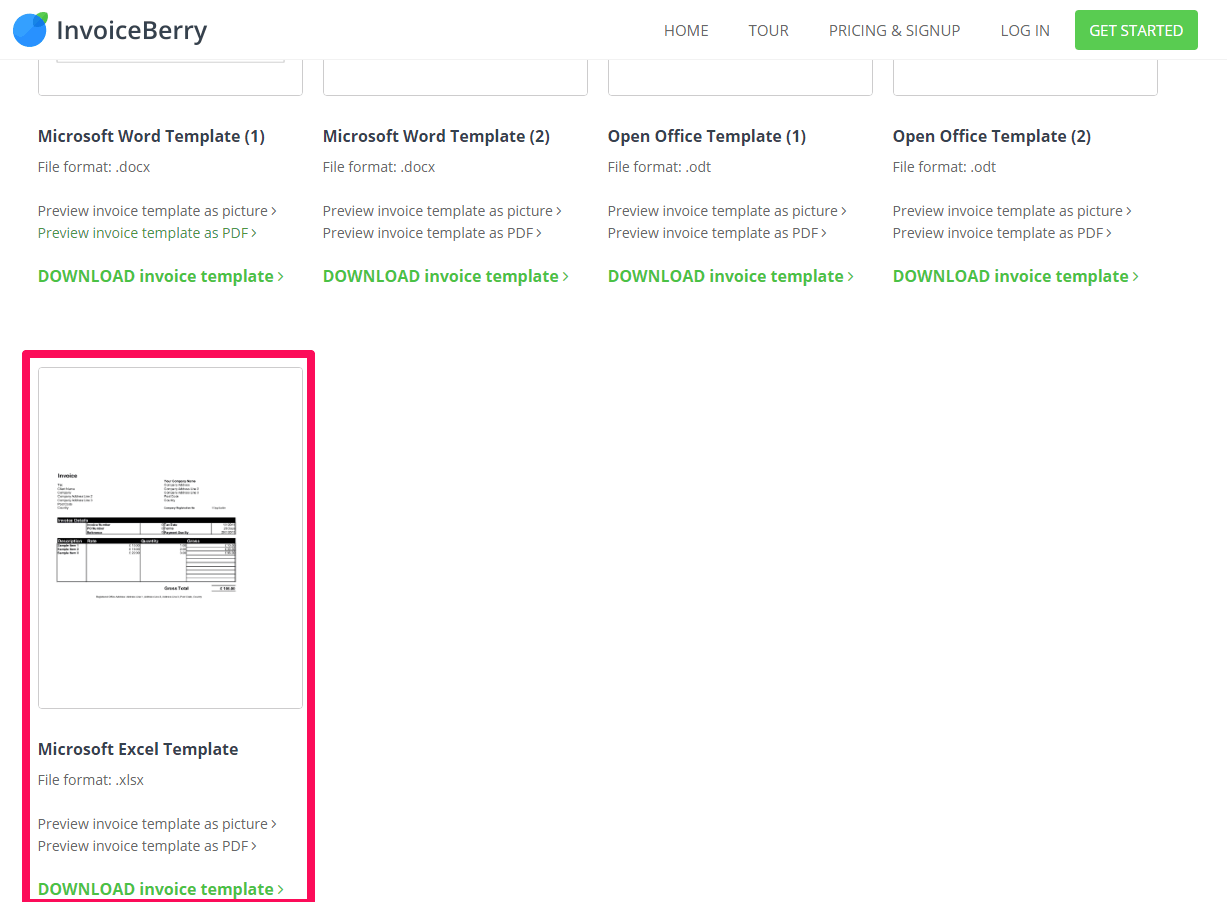Preview Open Office Template (2) as picture
Image resolution: width=1227 pixels, height=902 pixels.
(1012, 211)
